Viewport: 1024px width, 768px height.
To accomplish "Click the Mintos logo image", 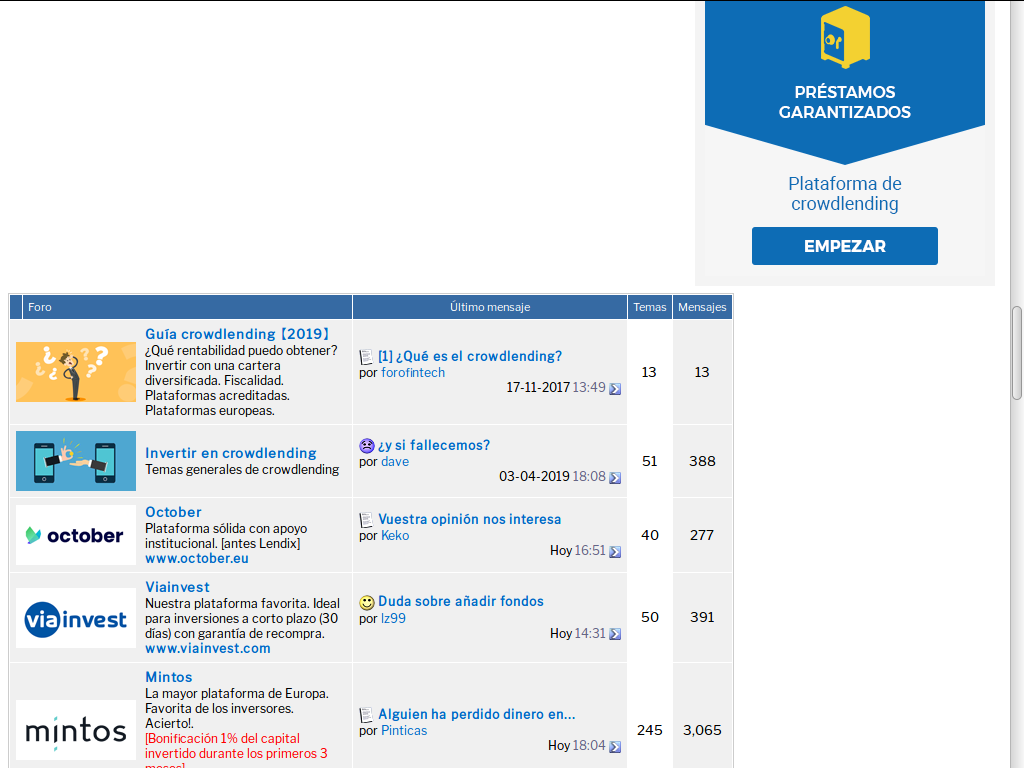I will point(76,730).
